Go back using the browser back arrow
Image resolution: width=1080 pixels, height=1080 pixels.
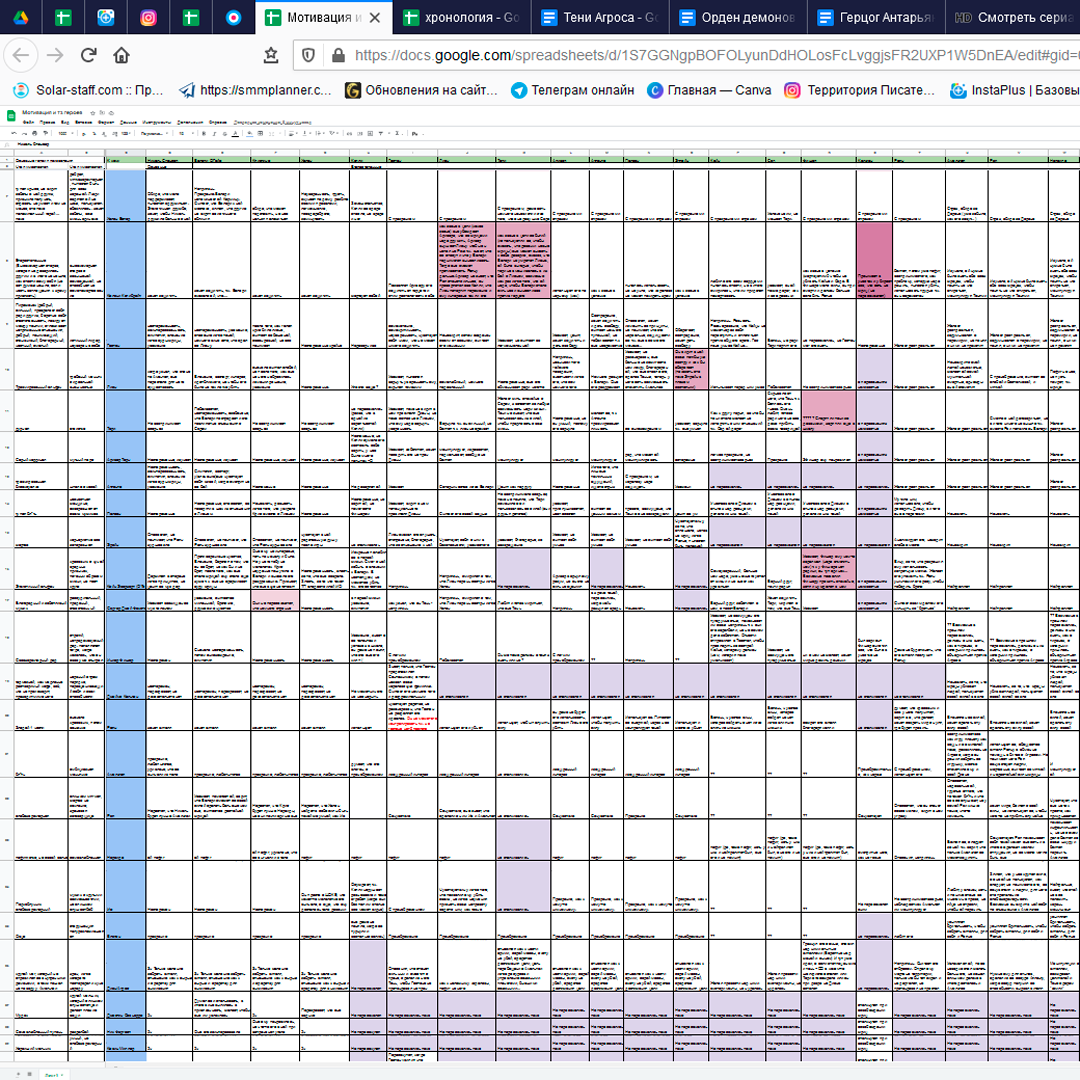(22, 56)
